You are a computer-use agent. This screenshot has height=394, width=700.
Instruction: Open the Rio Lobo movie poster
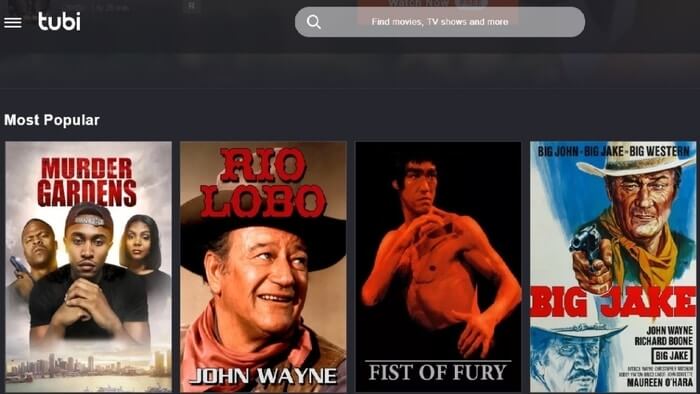(263, 267)
